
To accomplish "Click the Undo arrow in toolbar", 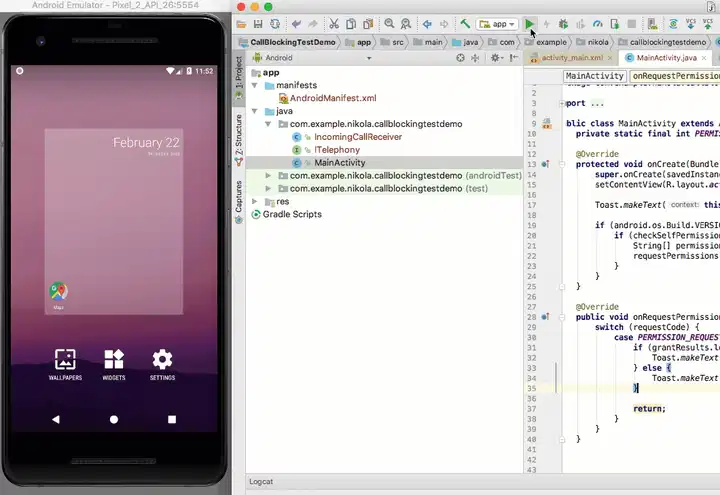I will [x=296, y=23].
